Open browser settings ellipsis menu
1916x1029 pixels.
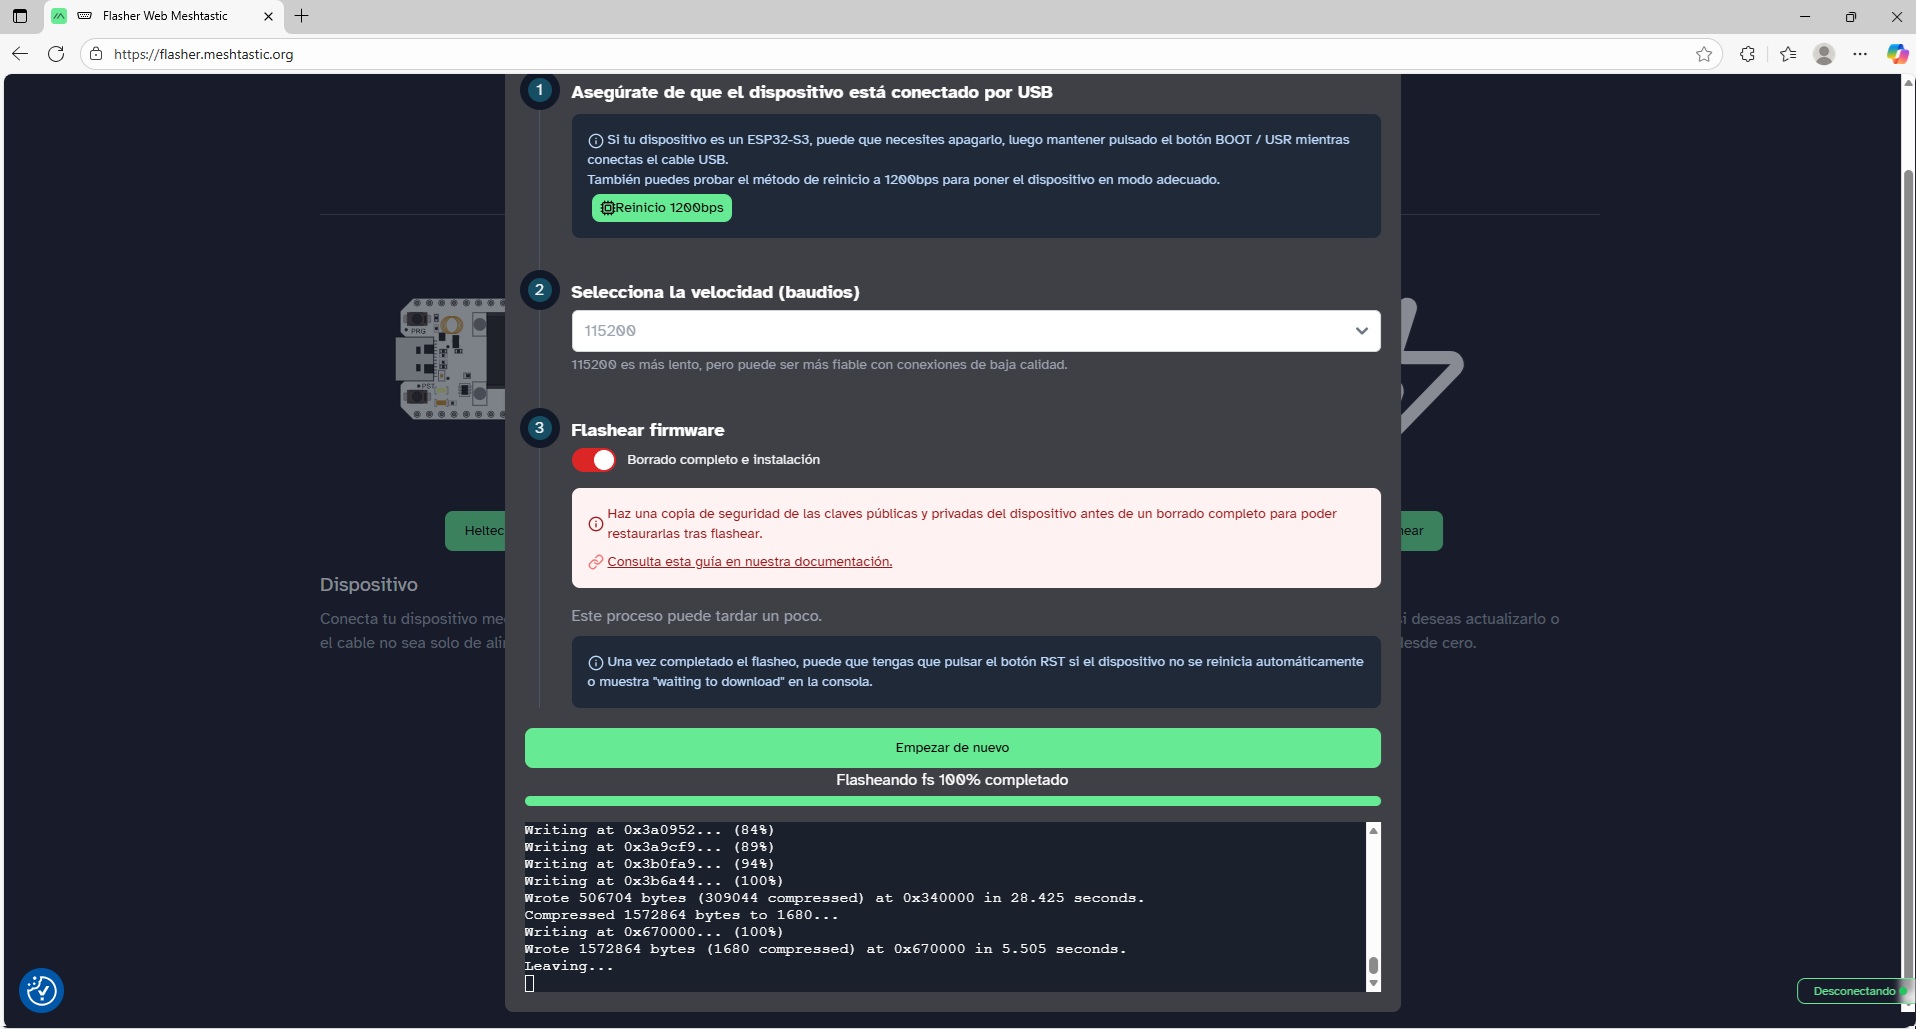coord(1860,54)
